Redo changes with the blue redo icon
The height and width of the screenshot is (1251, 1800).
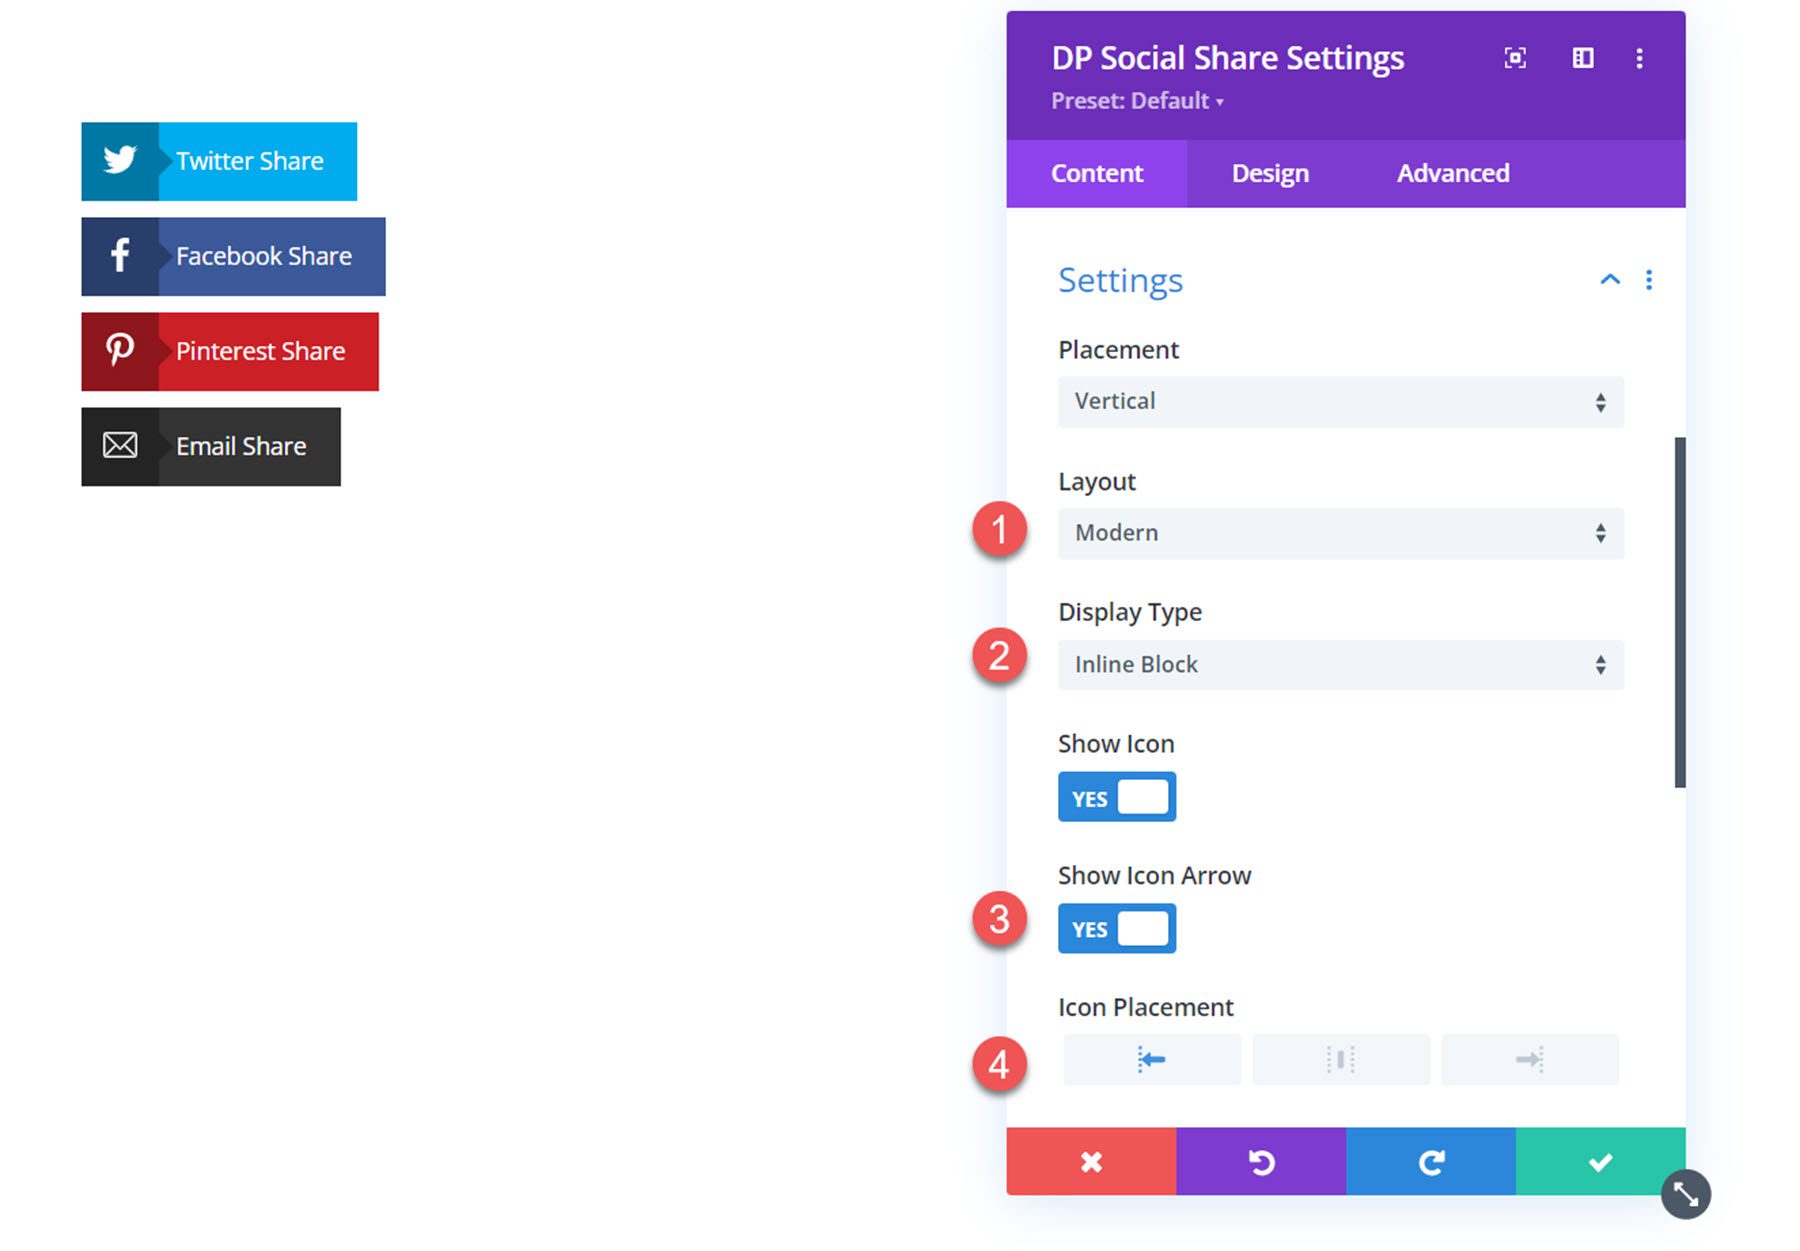[1431, 1162]
